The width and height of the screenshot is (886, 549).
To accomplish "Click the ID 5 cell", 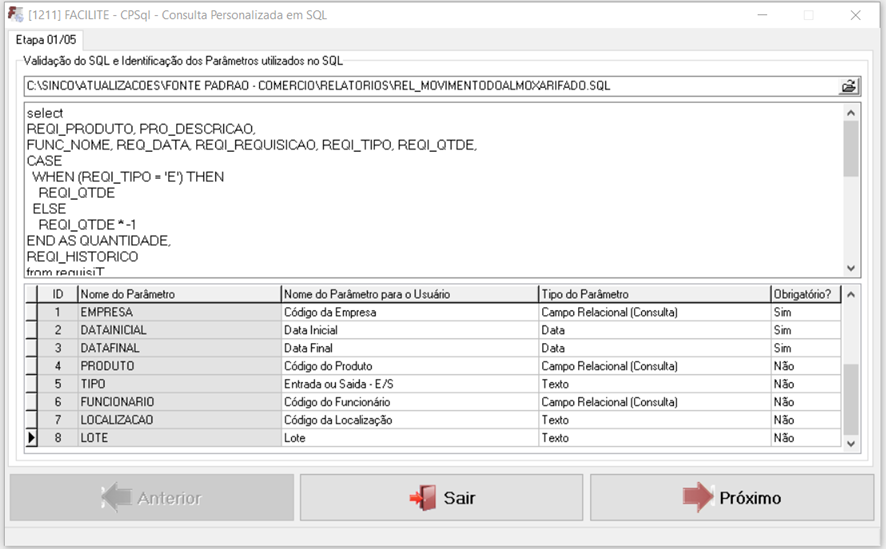I will [58, 384].
